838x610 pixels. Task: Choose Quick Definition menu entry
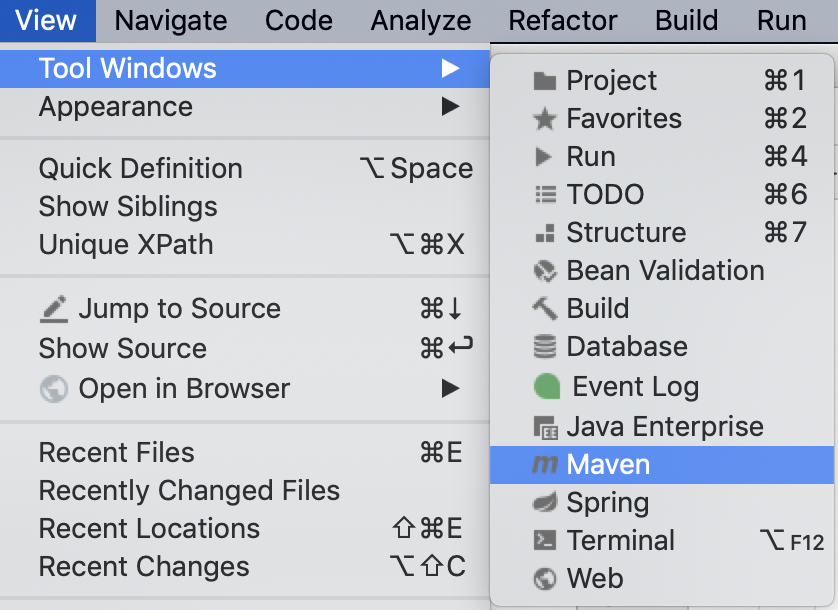[141, 168]
